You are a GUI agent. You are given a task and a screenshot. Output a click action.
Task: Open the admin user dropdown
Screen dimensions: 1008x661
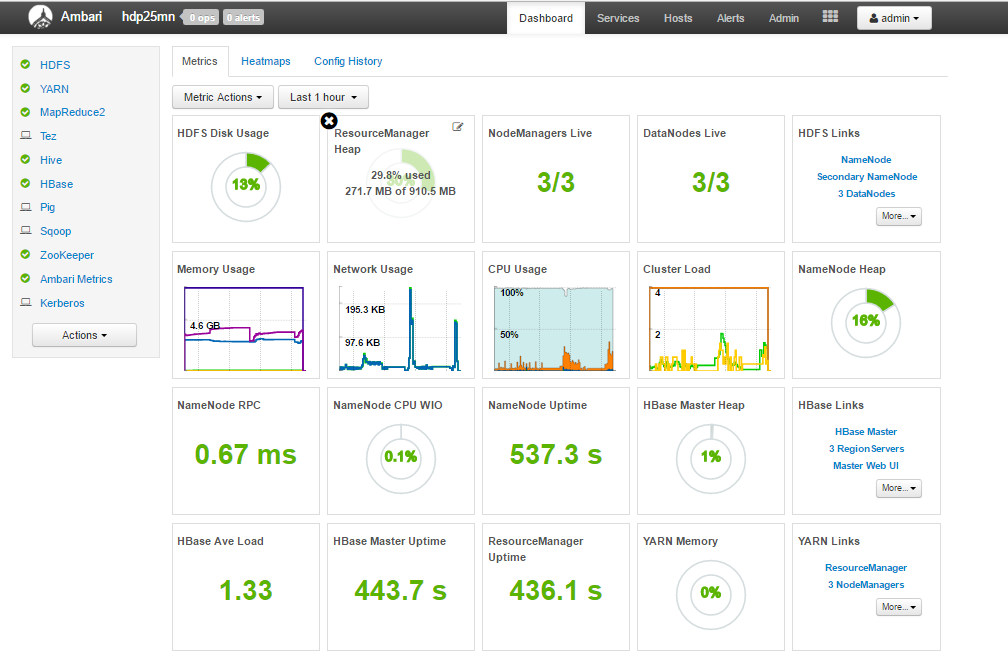894,18
